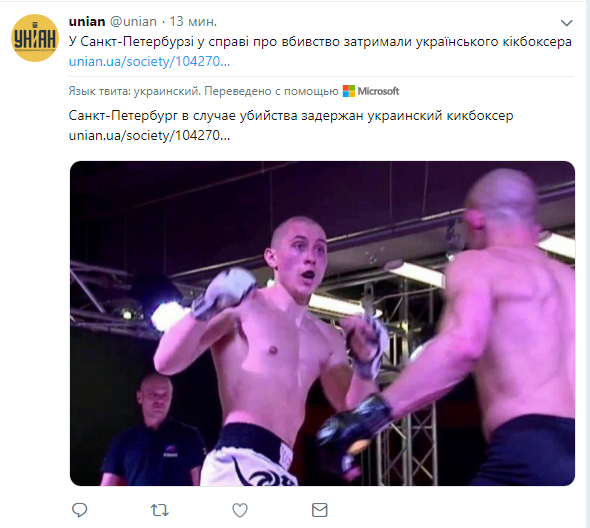The height and width of the screenshot is (528, 590).
Task: Click the Ukrainian tweet headline text
Action: click(320, 41)
